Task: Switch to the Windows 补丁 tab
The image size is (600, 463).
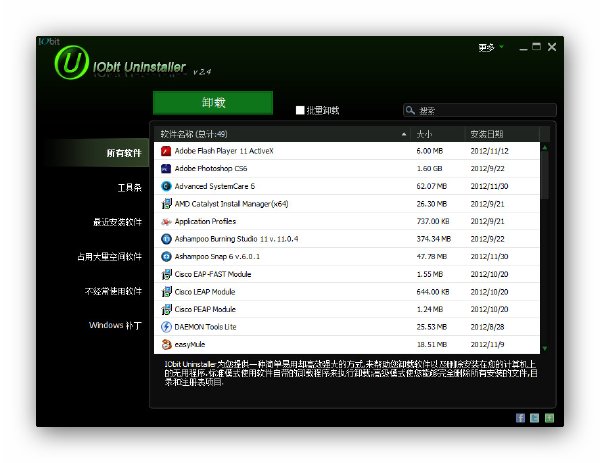Action: (x=115, y=325)
